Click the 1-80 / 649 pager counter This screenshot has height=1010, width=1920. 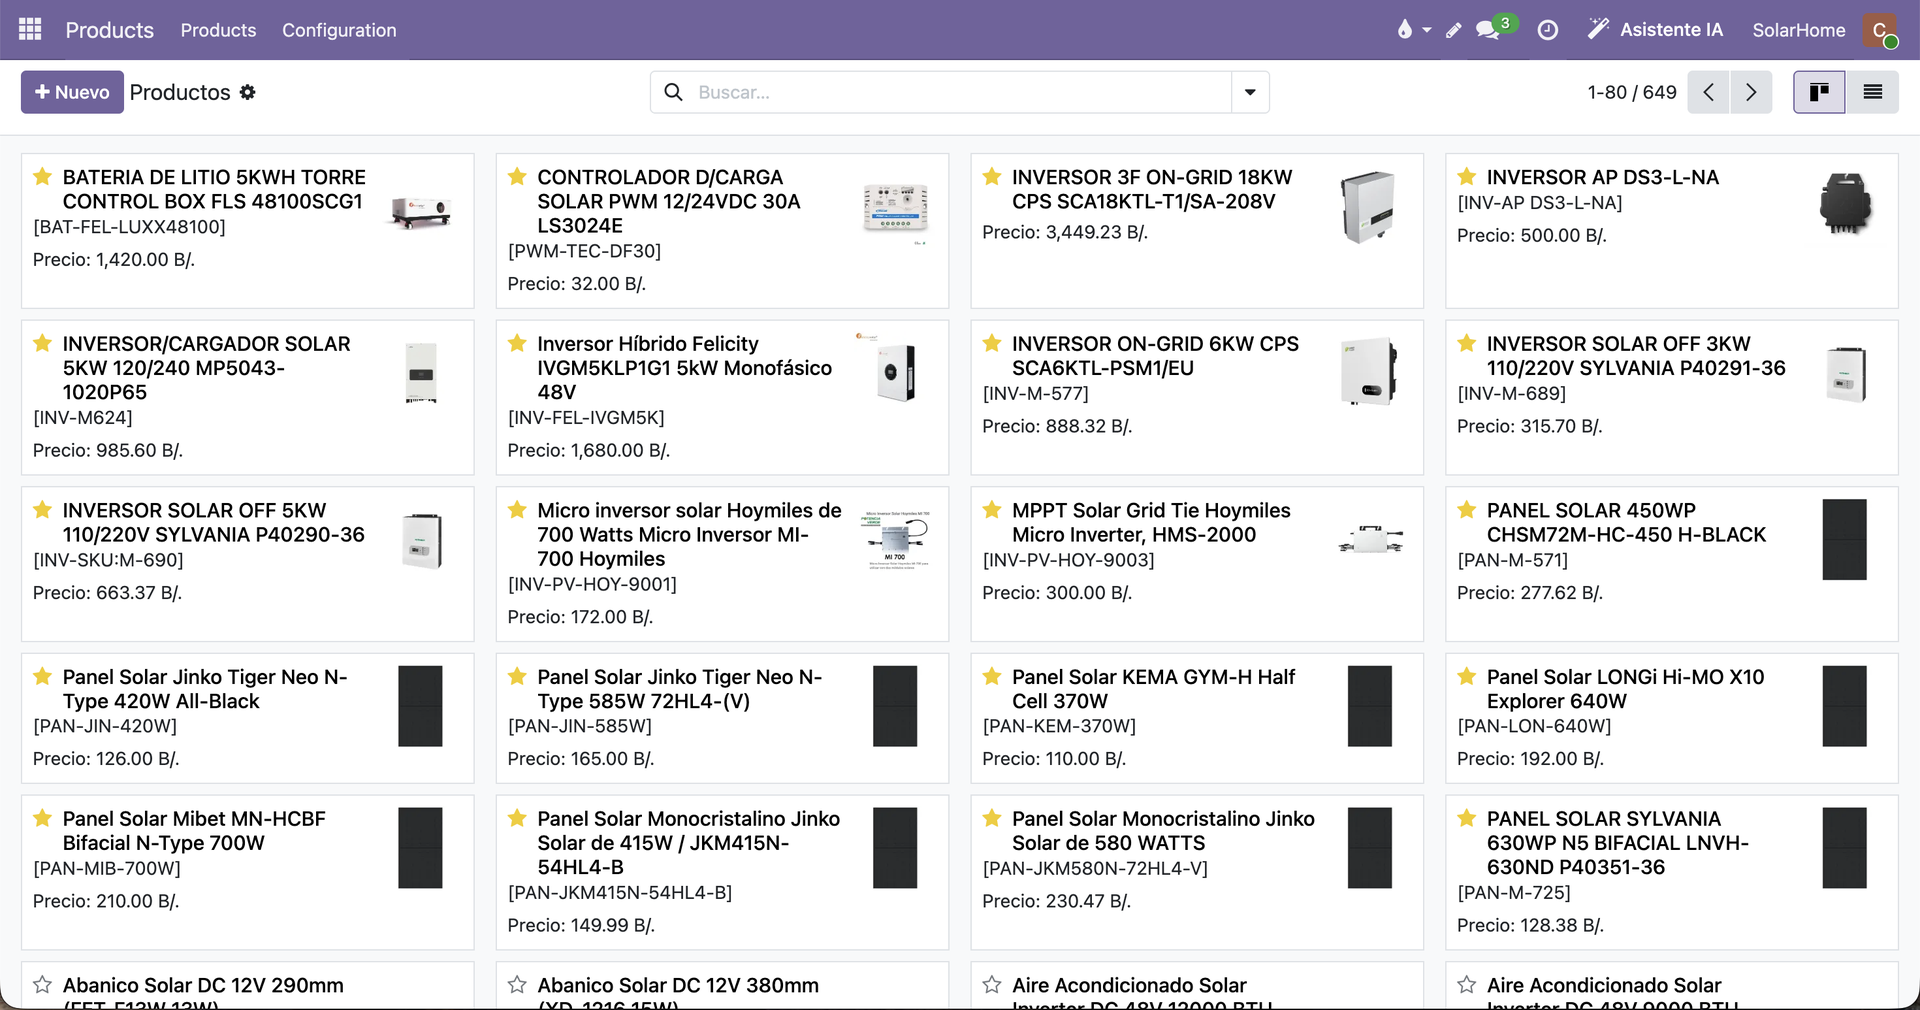coord(1632,92)
